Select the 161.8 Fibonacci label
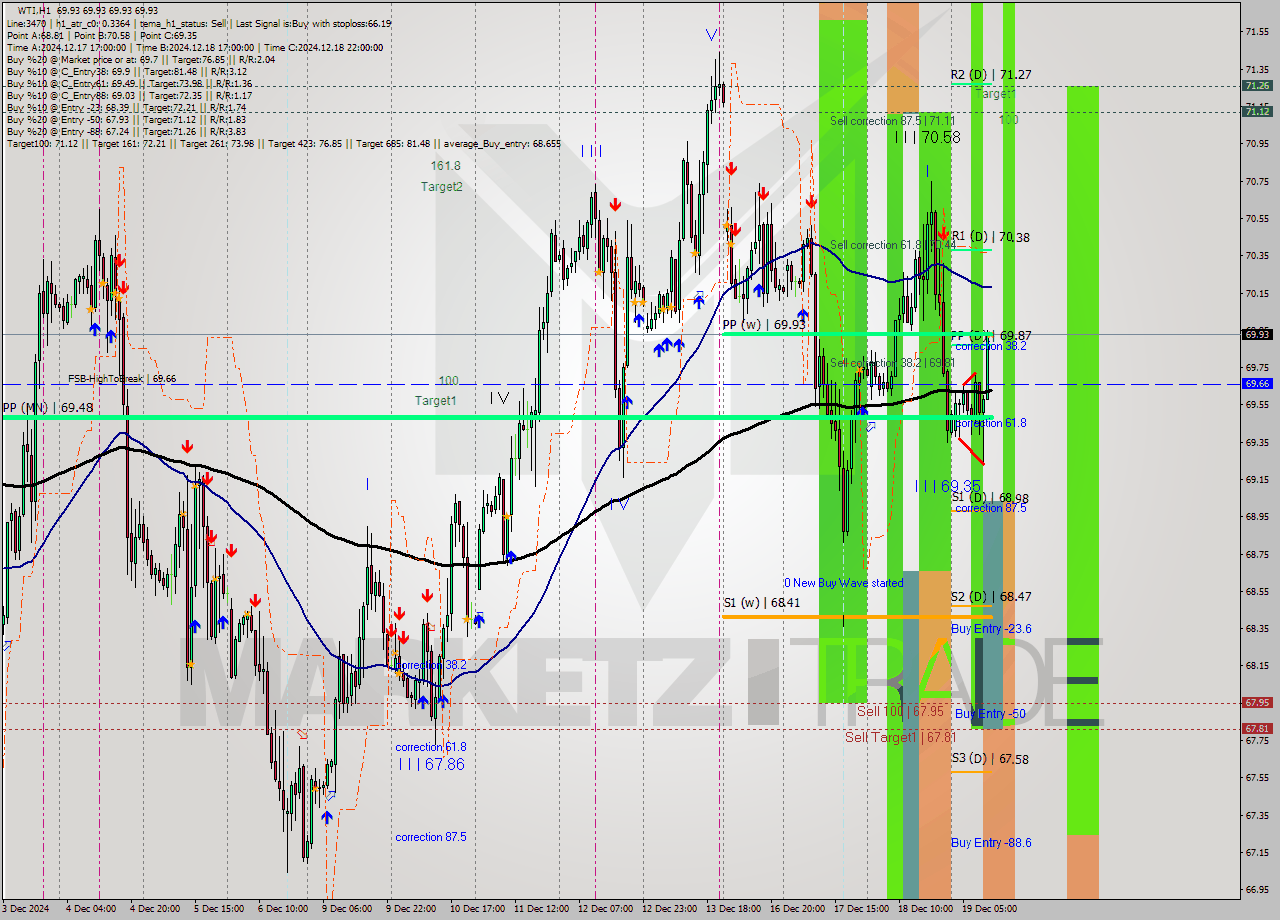 tap(446, 166)
